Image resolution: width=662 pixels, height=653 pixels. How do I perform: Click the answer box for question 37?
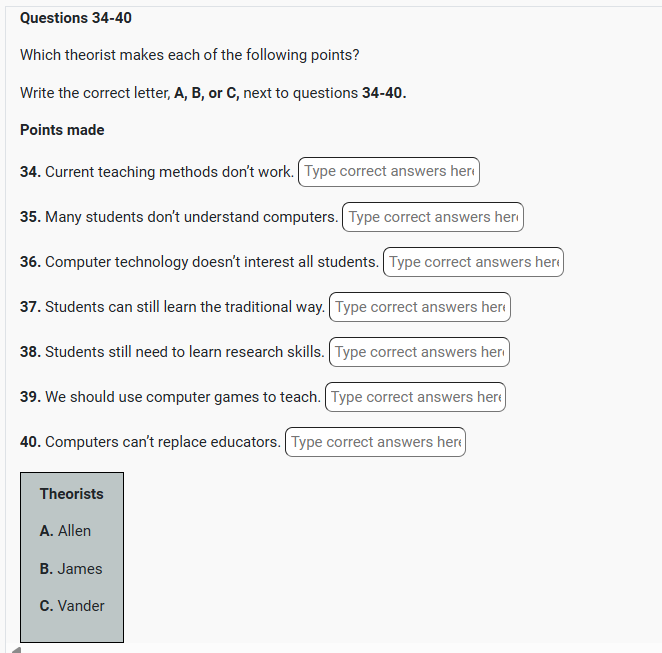420,307
